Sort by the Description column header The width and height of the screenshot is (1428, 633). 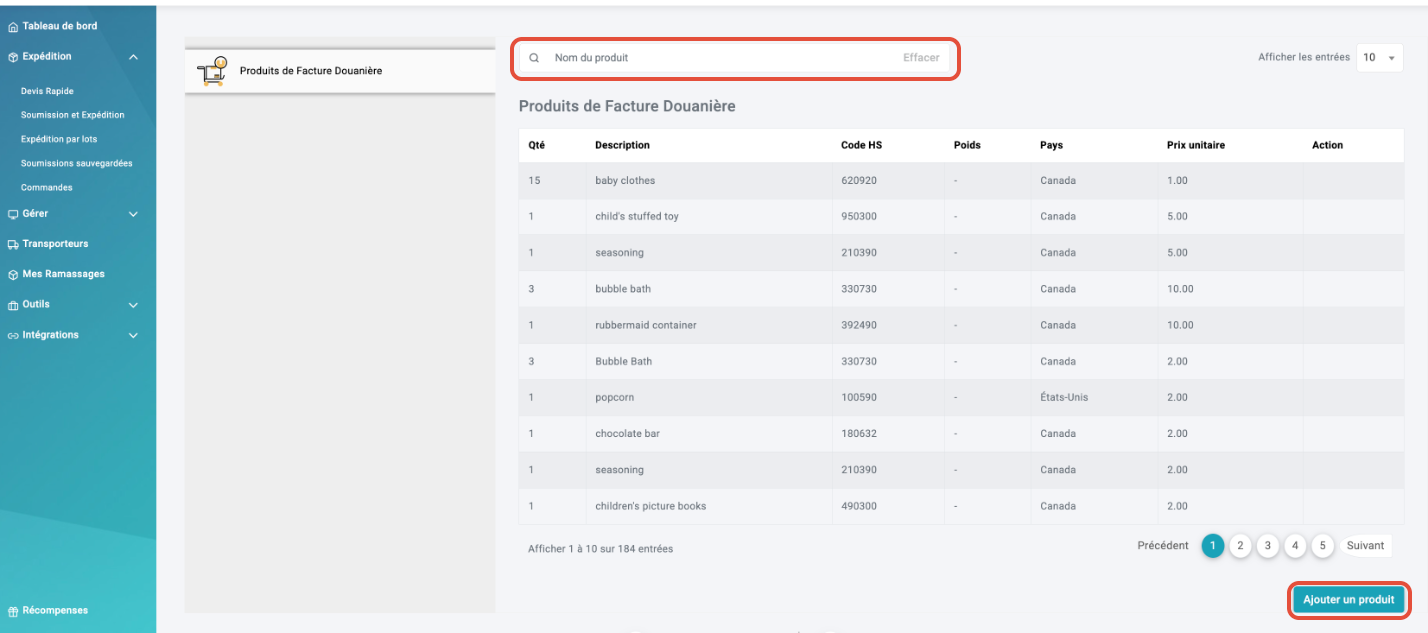point(622,145)
